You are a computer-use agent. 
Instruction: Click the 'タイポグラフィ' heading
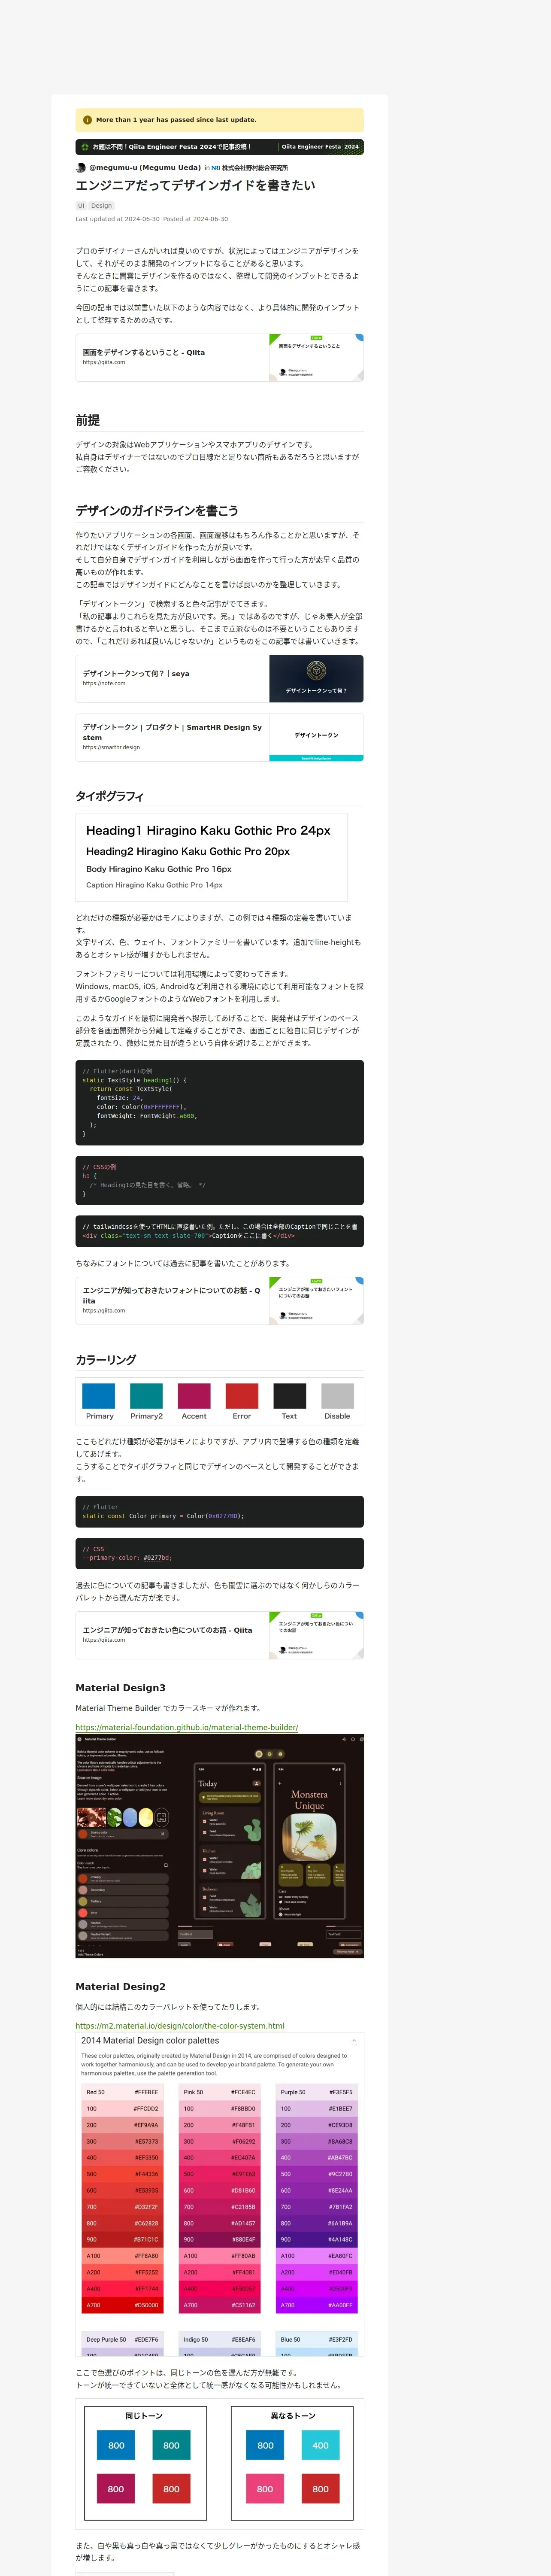[x=110, y=796]
